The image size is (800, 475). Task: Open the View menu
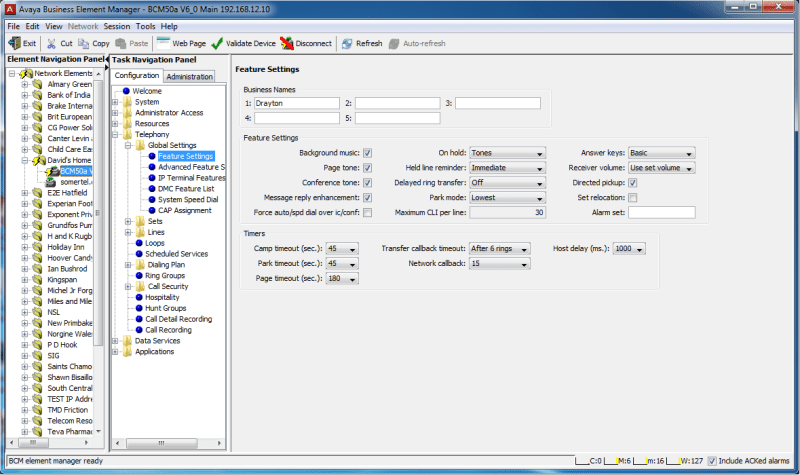(x=54, y=27)
